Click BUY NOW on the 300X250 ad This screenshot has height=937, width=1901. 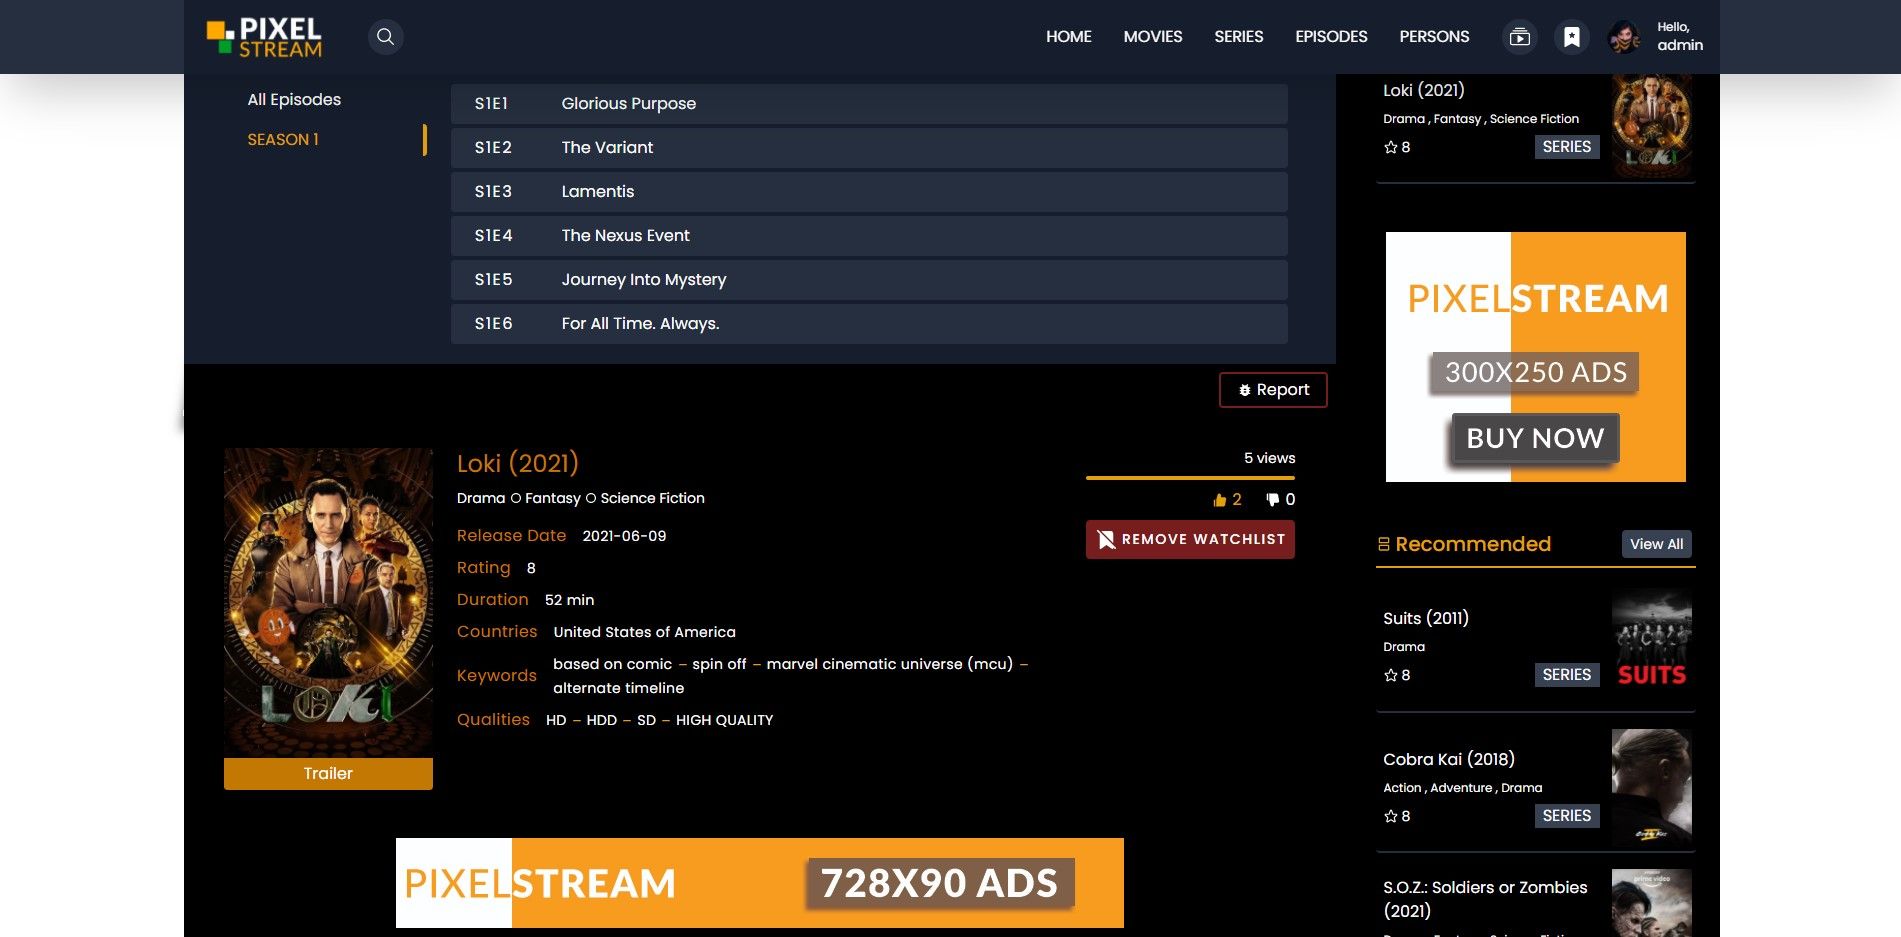click(x=1535, y=438)
